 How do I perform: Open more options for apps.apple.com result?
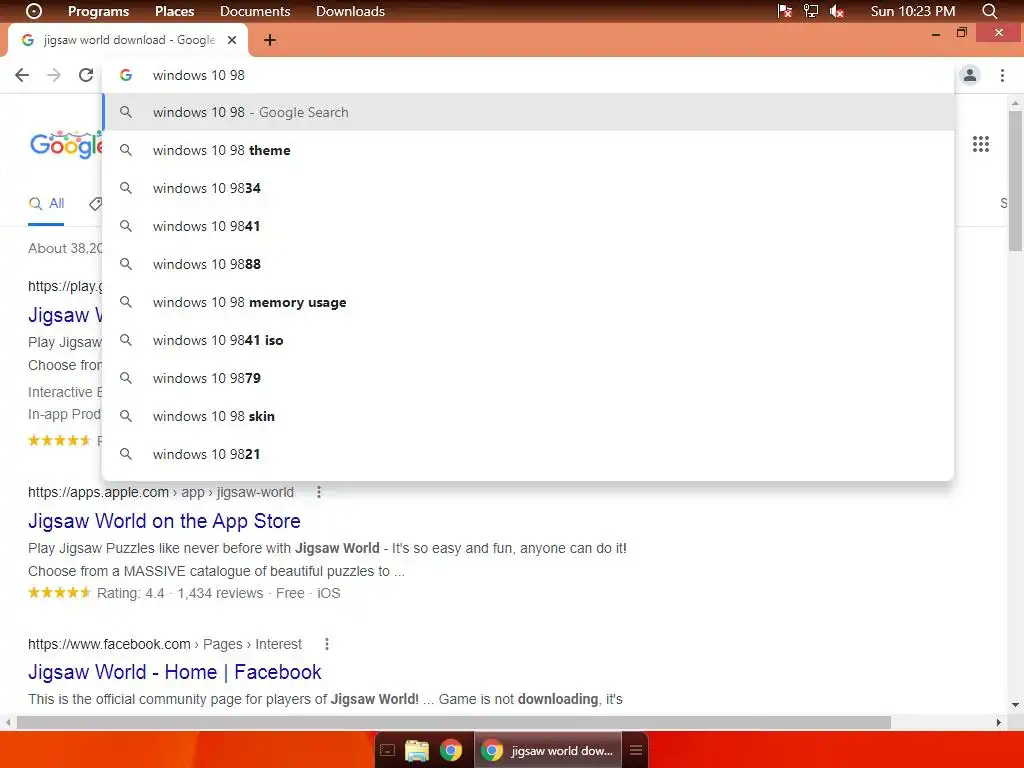319,492
